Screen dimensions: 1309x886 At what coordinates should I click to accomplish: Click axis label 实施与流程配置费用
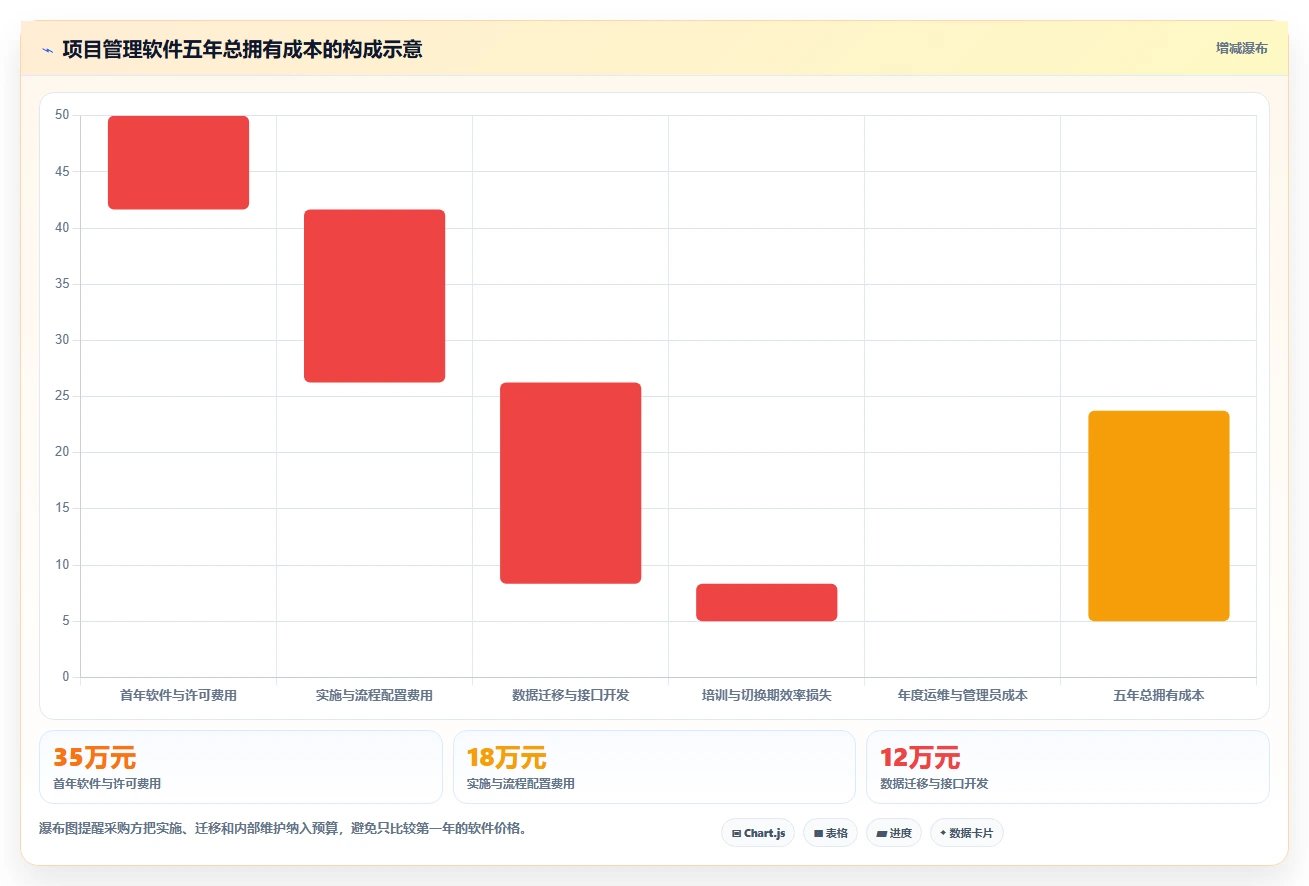(374, 695)
